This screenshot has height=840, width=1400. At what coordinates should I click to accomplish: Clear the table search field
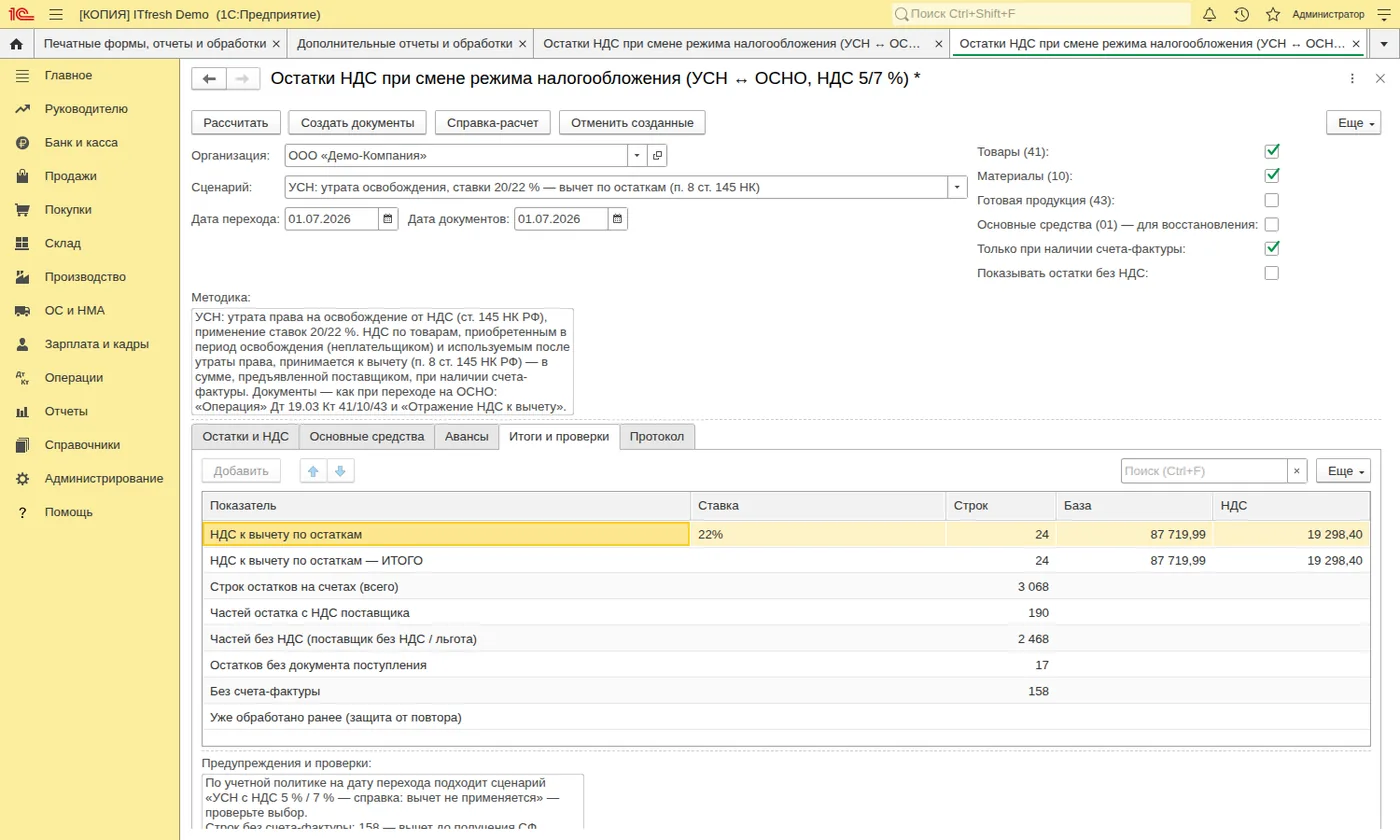coord(1297,471)
